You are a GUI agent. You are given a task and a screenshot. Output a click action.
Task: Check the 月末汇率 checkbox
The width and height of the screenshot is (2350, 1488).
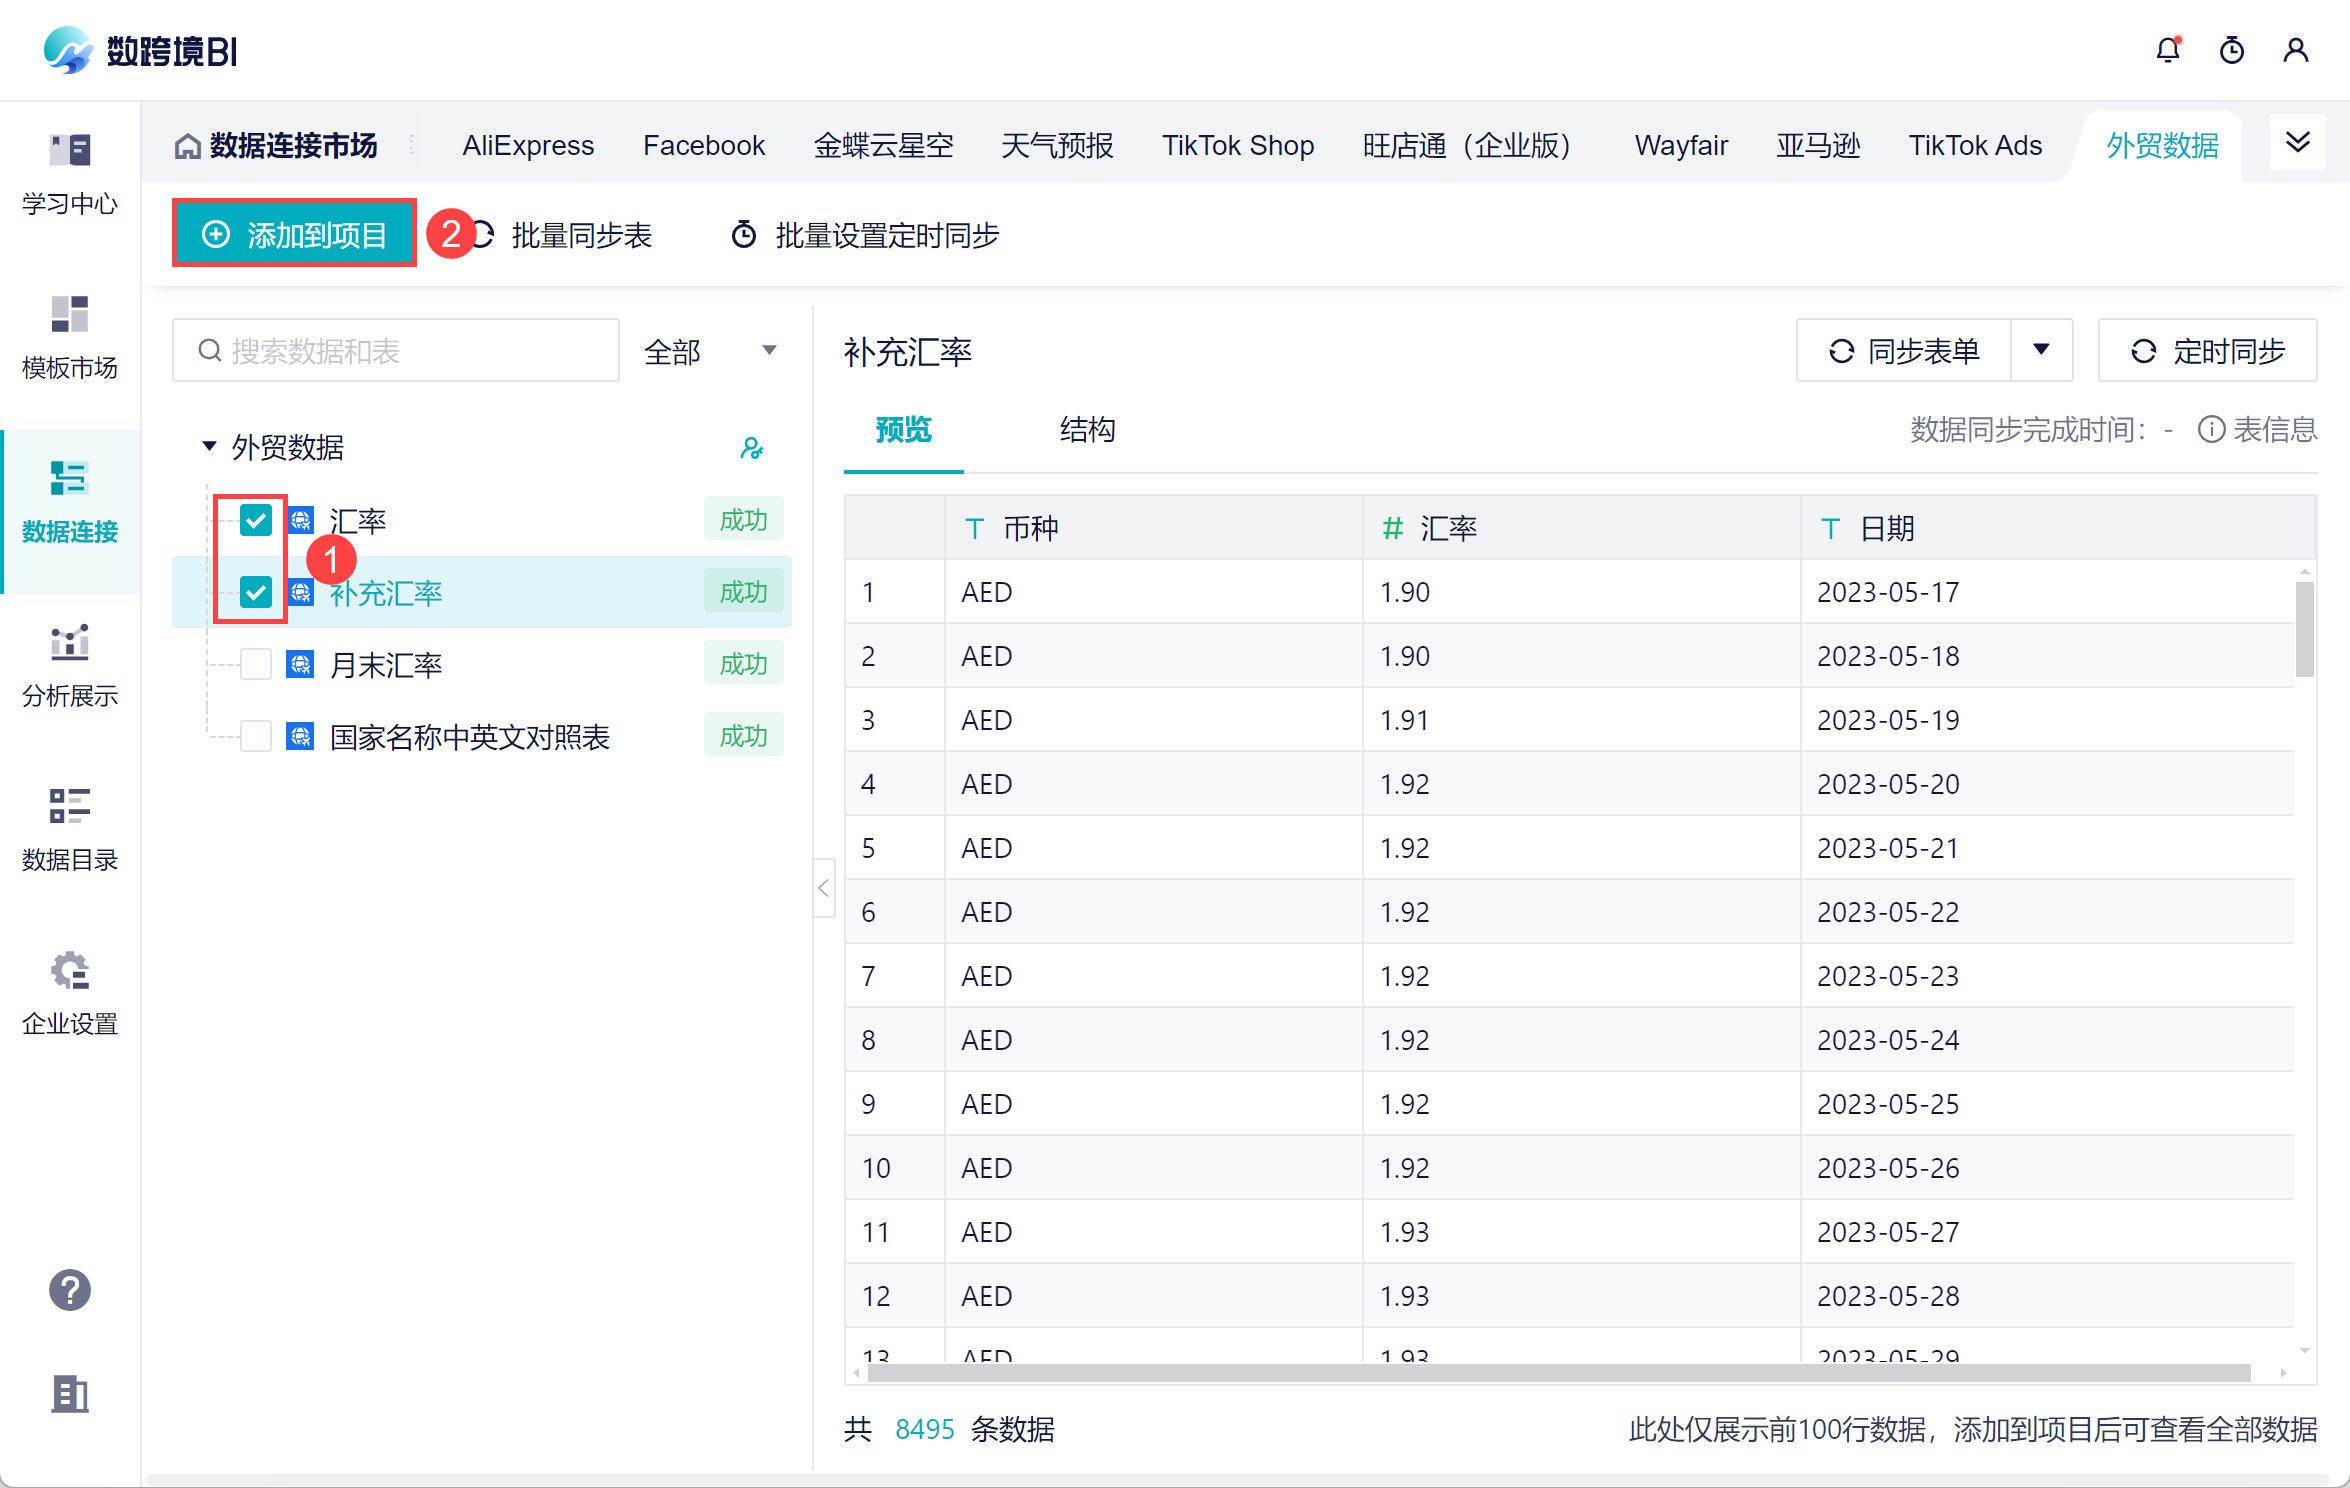[256, 664]
